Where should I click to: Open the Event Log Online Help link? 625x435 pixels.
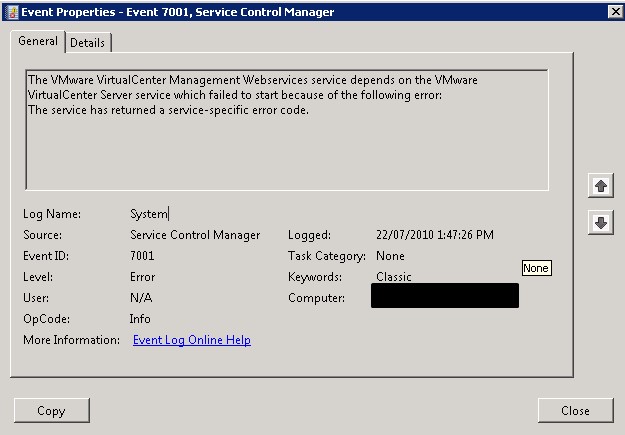(x=191, y=340)
